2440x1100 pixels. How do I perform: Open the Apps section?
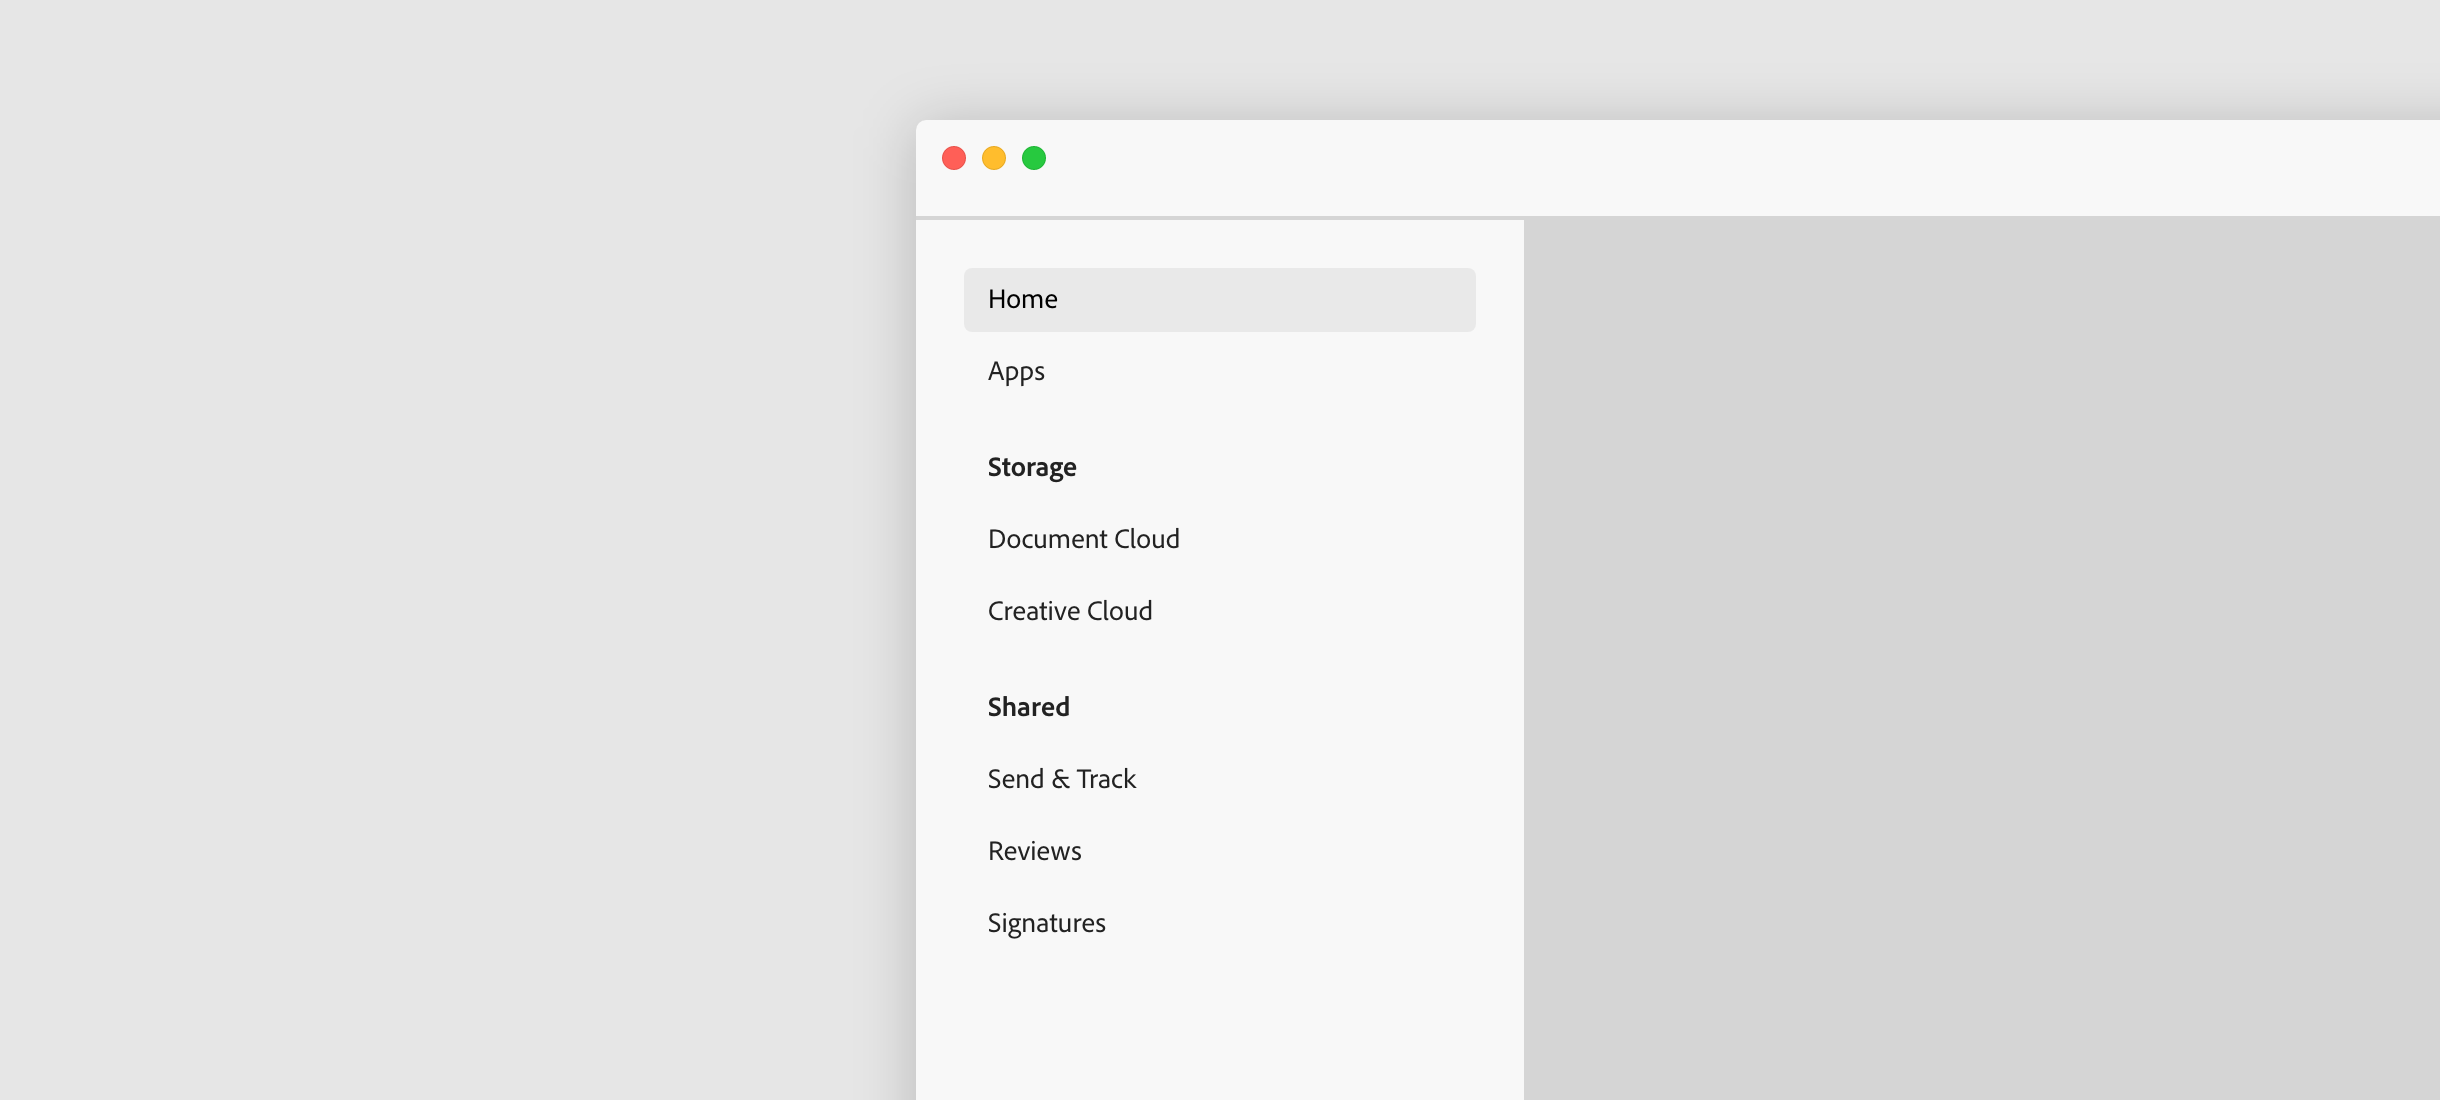coord(1016,371)
